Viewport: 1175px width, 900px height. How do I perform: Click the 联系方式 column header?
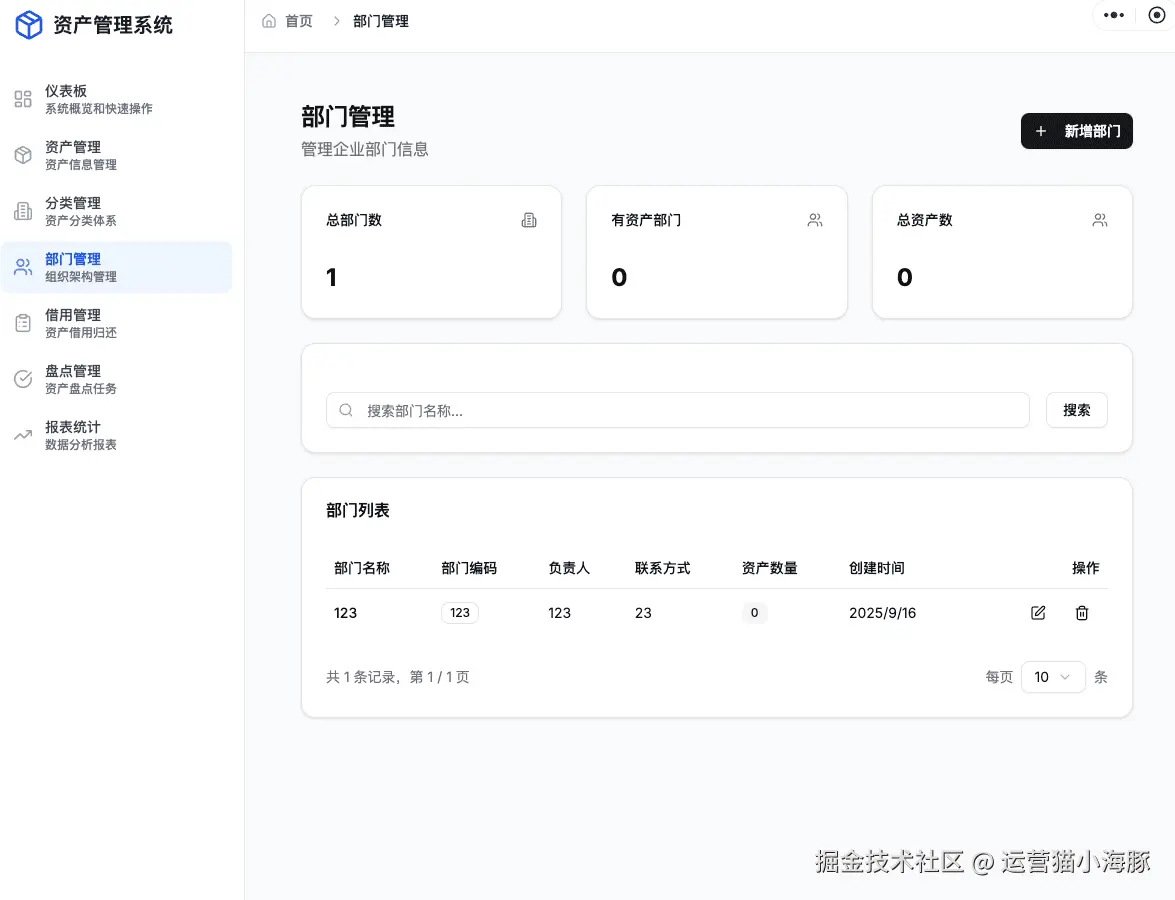point(662,568)
